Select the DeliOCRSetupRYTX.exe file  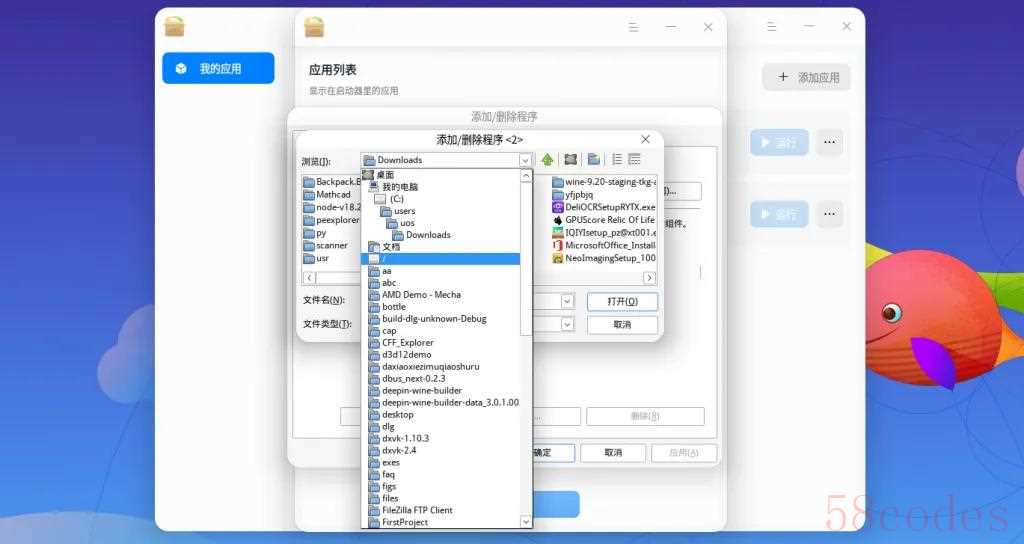(x=609, y=207)
